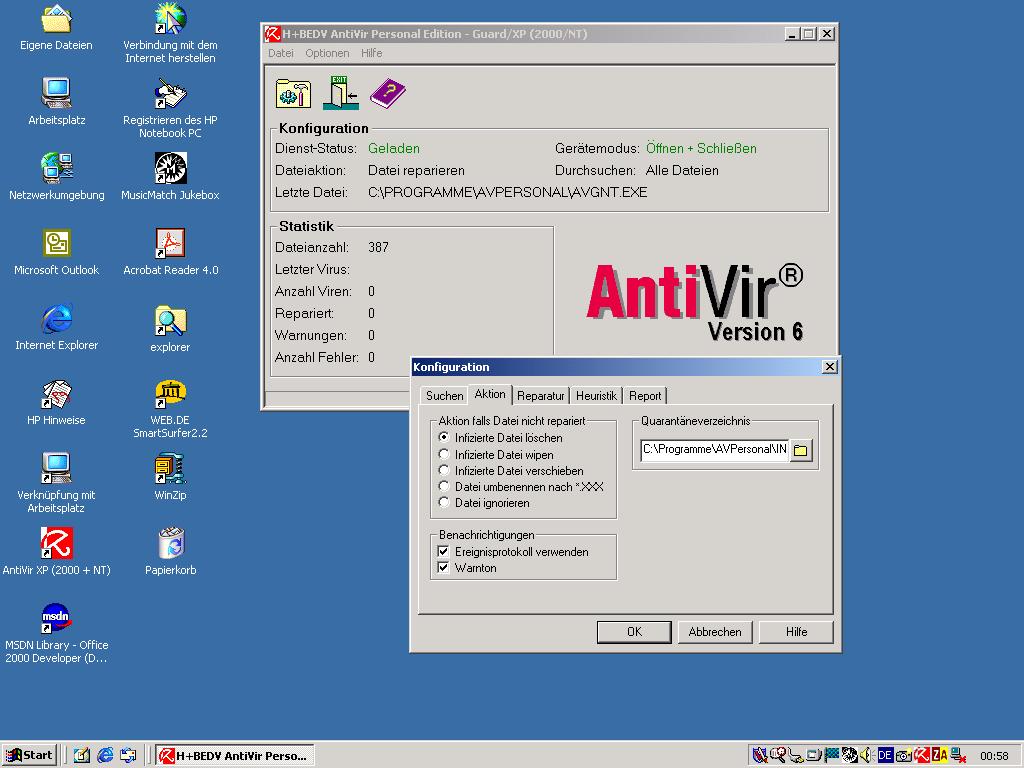Switch to the Aktion tab
The width and height of the screenshot is (1024, 768).
point(490,394)
